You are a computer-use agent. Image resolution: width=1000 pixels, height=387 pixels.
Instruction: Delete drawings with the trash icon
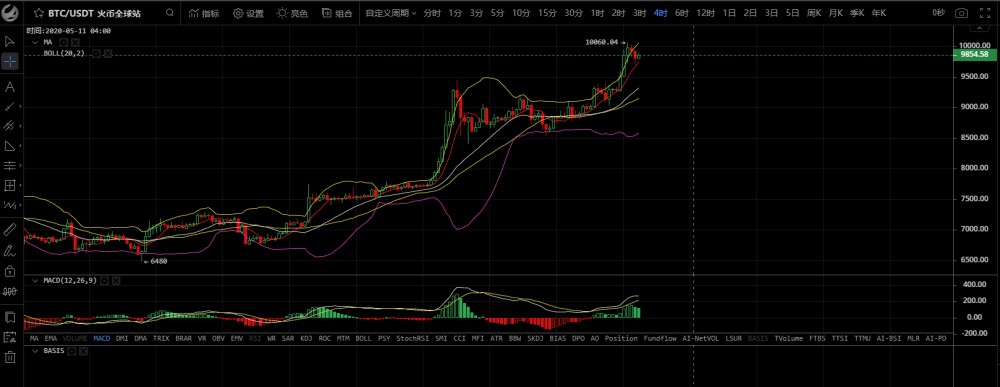(10, 357)
